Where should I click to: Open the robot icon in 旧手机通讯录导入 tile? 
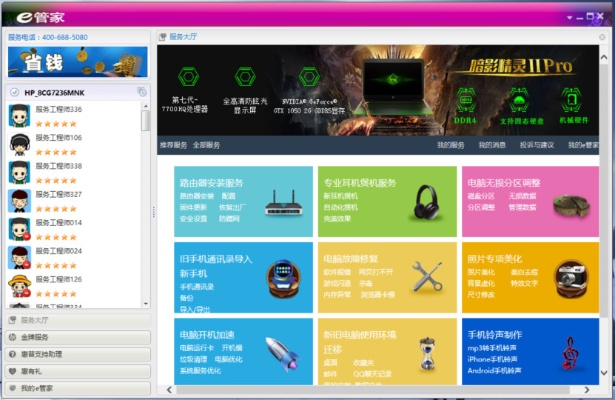(283, 279)
